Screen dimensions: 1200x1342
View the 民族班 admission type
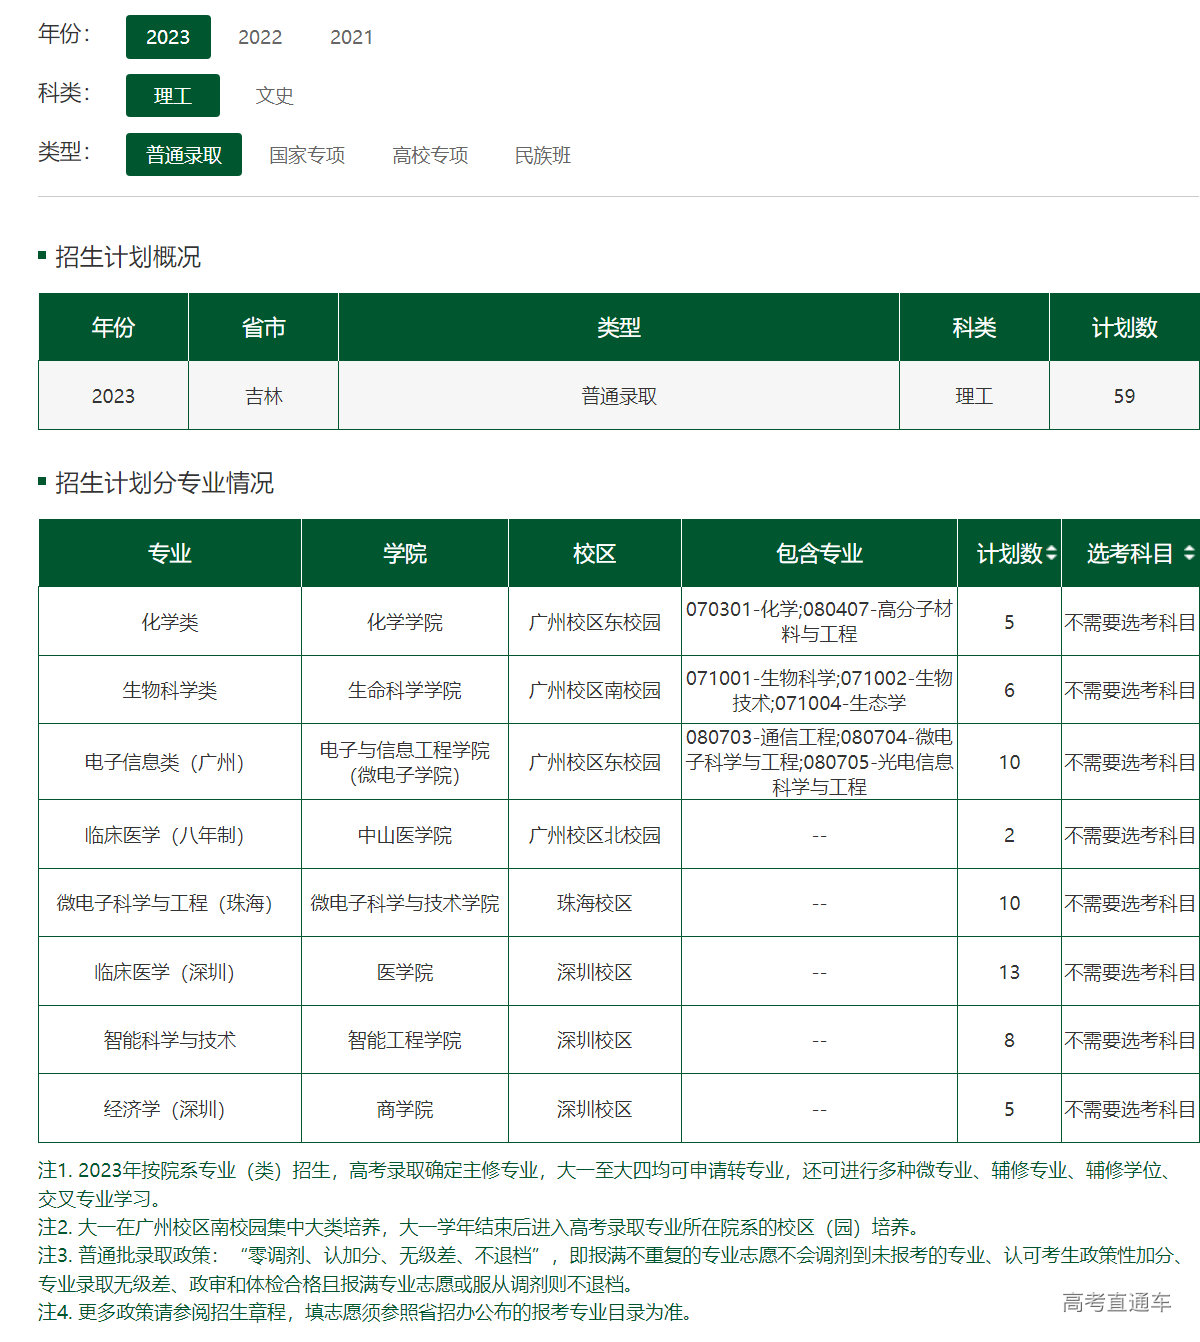tap(541, 154)
